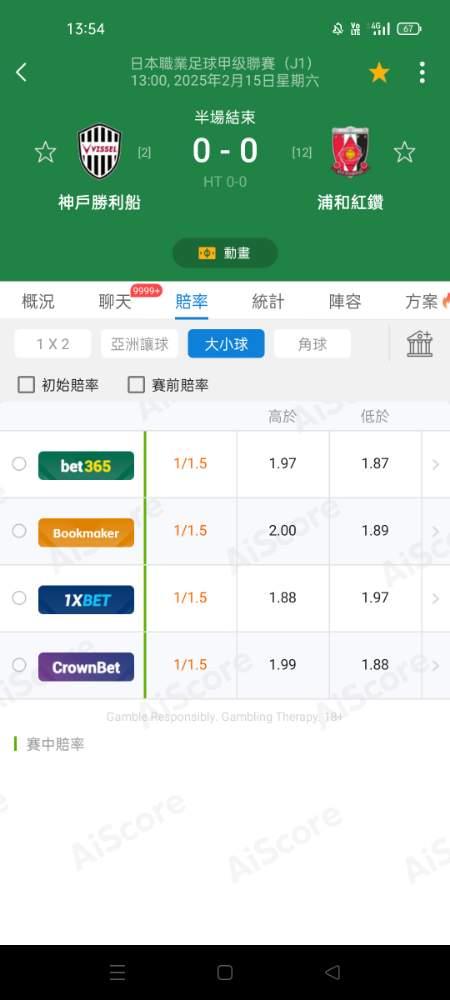This screenshot has height=1000, width=450.
Task: Tap bet365 over odds 1.97
Action: (x=283, y=464)
